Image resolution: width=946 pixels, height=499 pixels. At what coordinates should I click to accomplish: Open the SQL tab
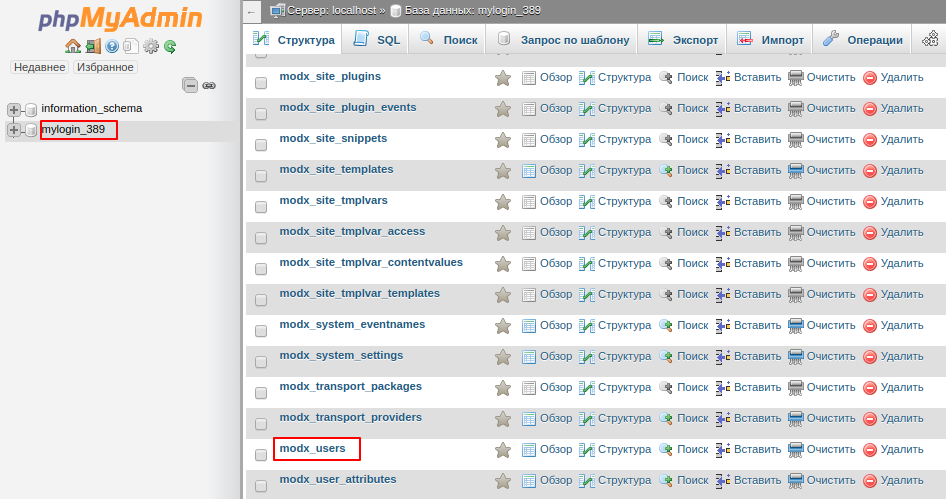click(377, 40)
